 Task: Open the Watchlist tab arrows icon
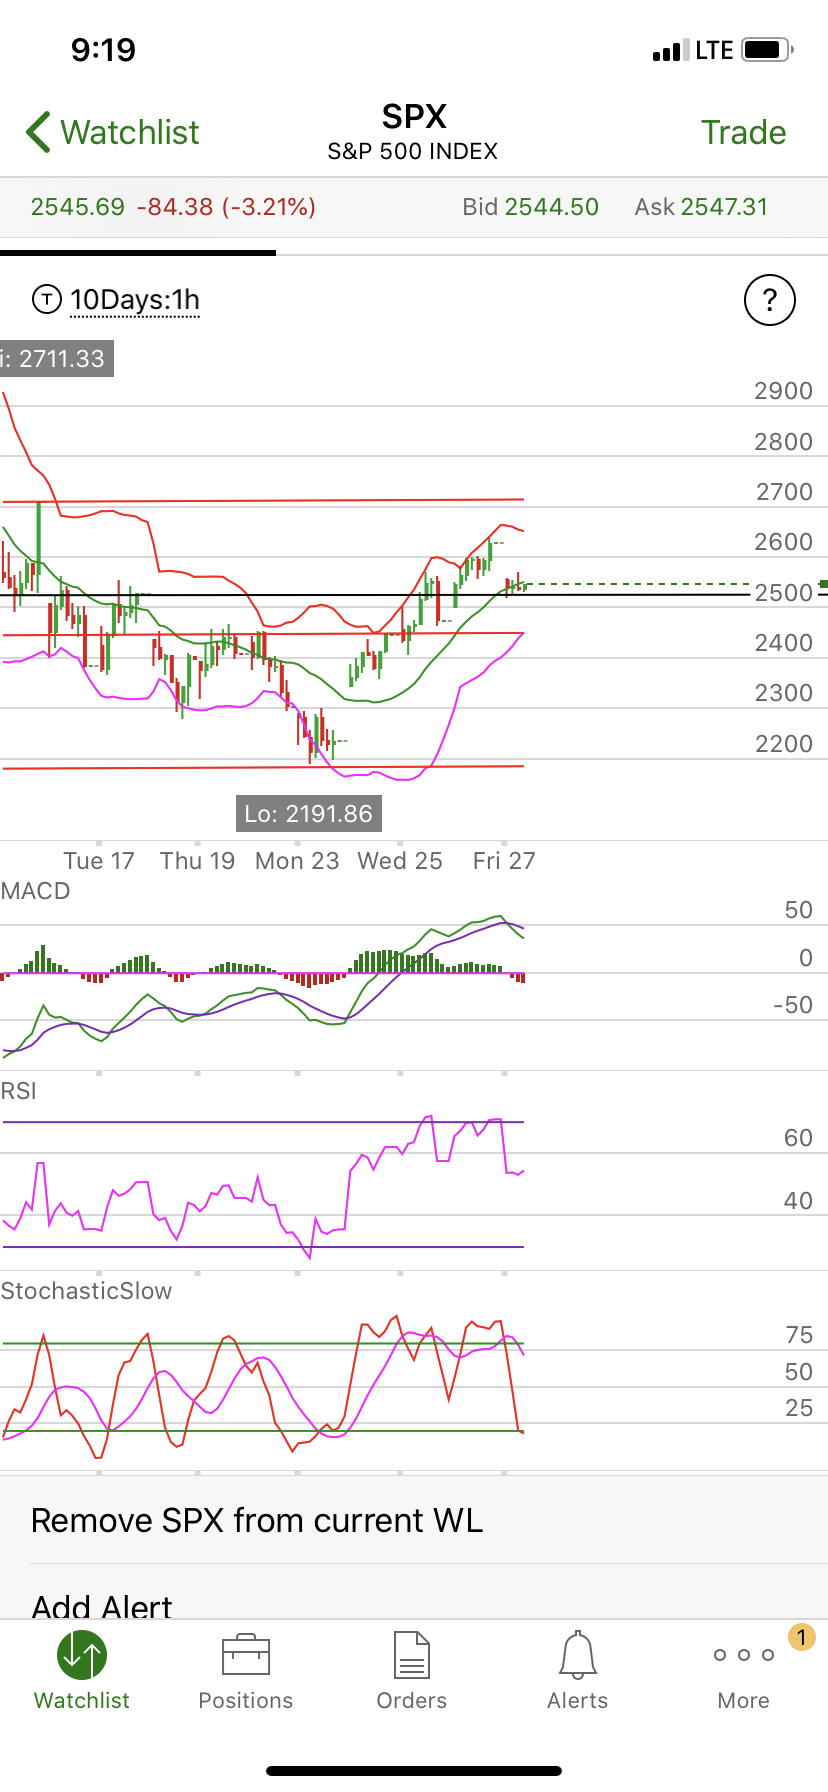[82, 1655]
